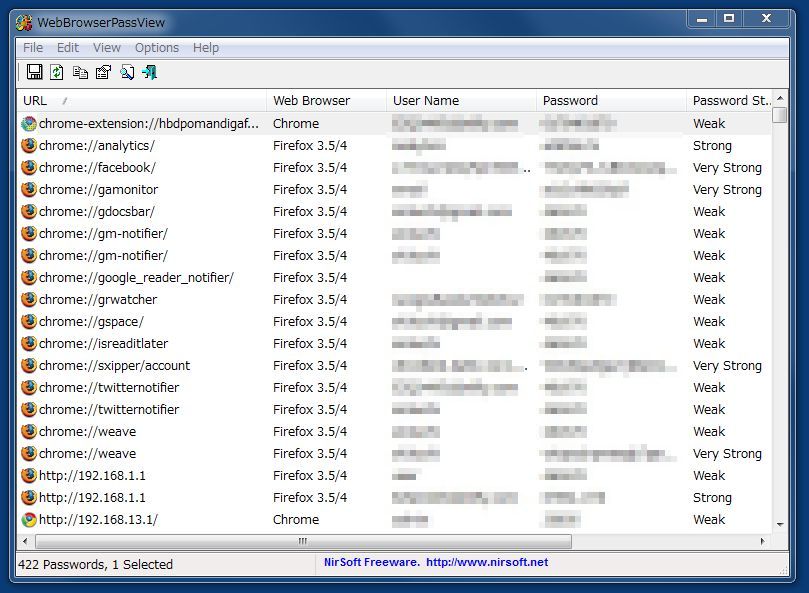
Task: Sort by the User Name column header
Action: (x=461, y=101)
